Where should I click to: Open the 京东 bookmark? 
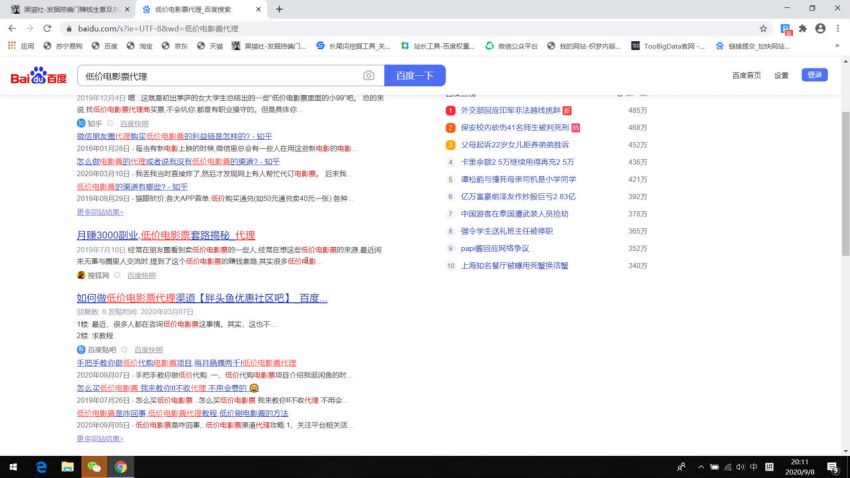(175, 46)
